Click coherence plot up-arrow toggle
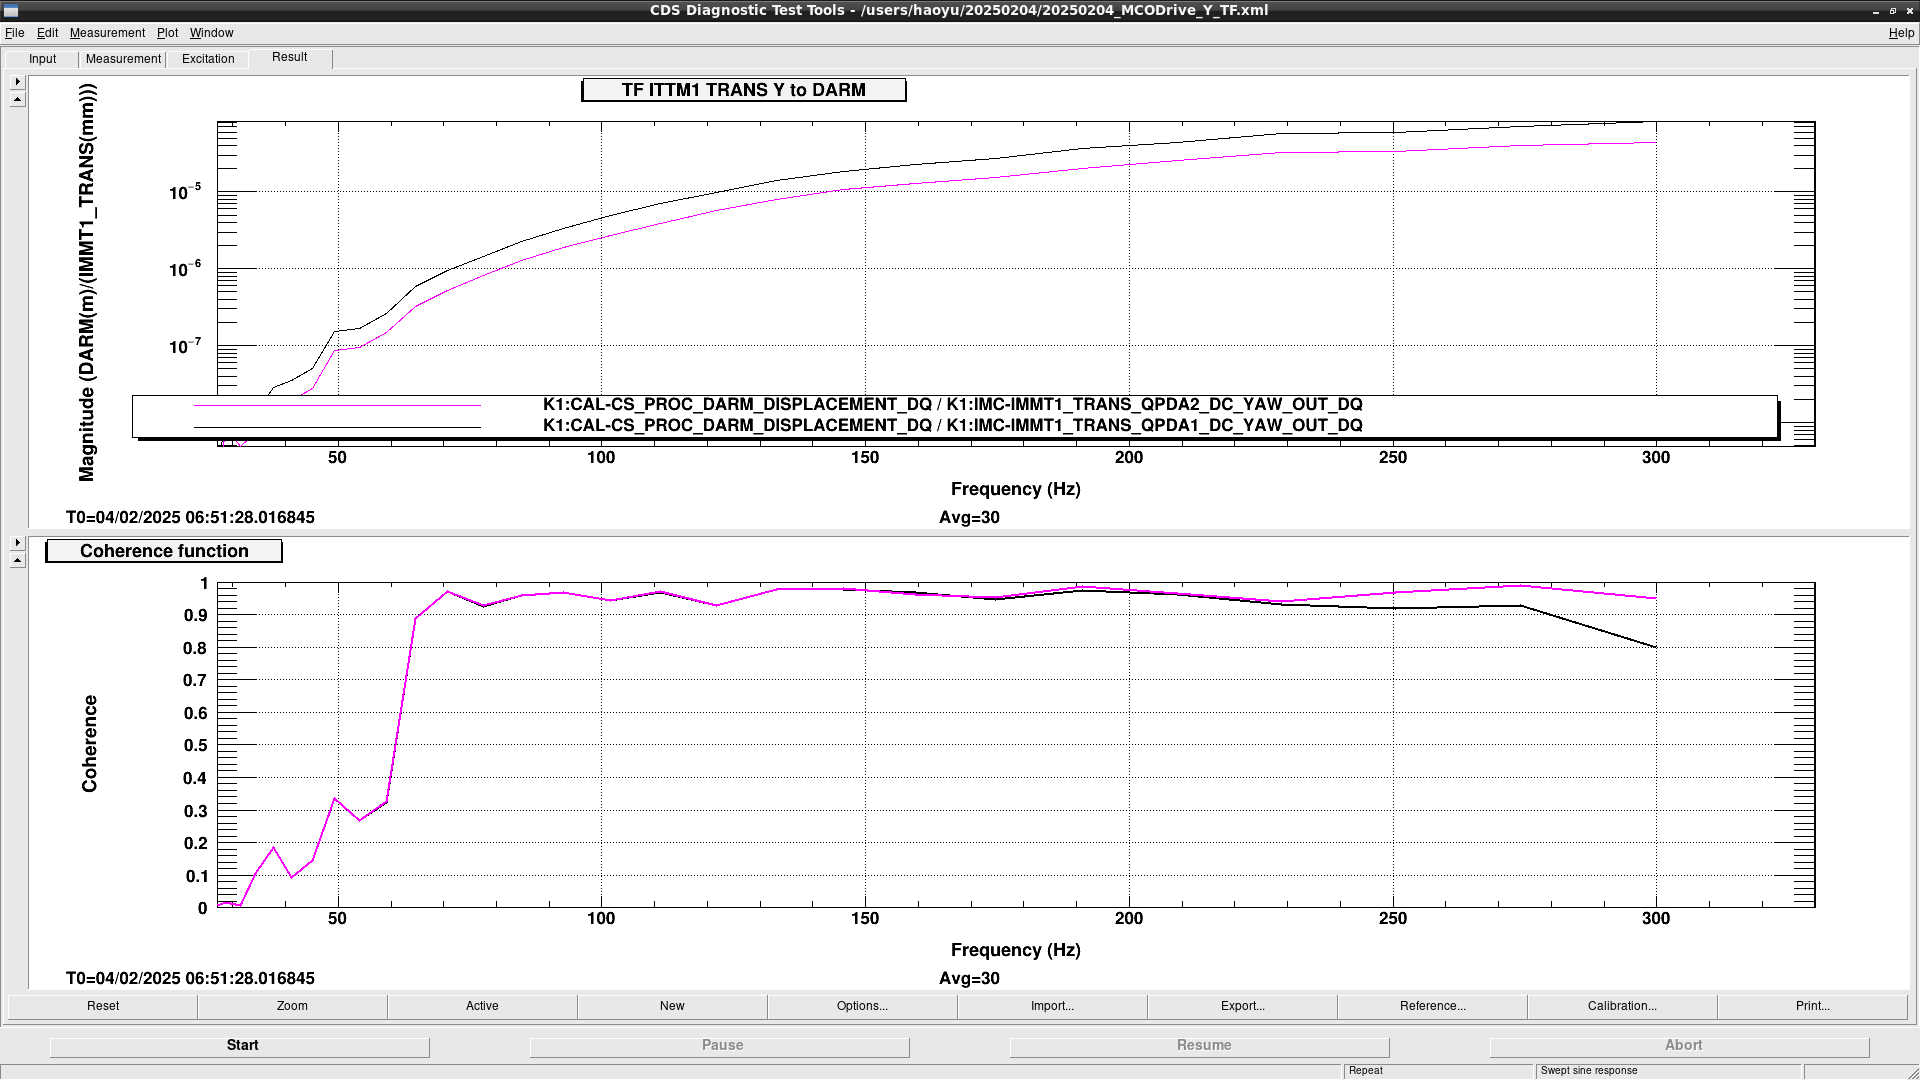 pyautogui.click(x=18, y=560)
